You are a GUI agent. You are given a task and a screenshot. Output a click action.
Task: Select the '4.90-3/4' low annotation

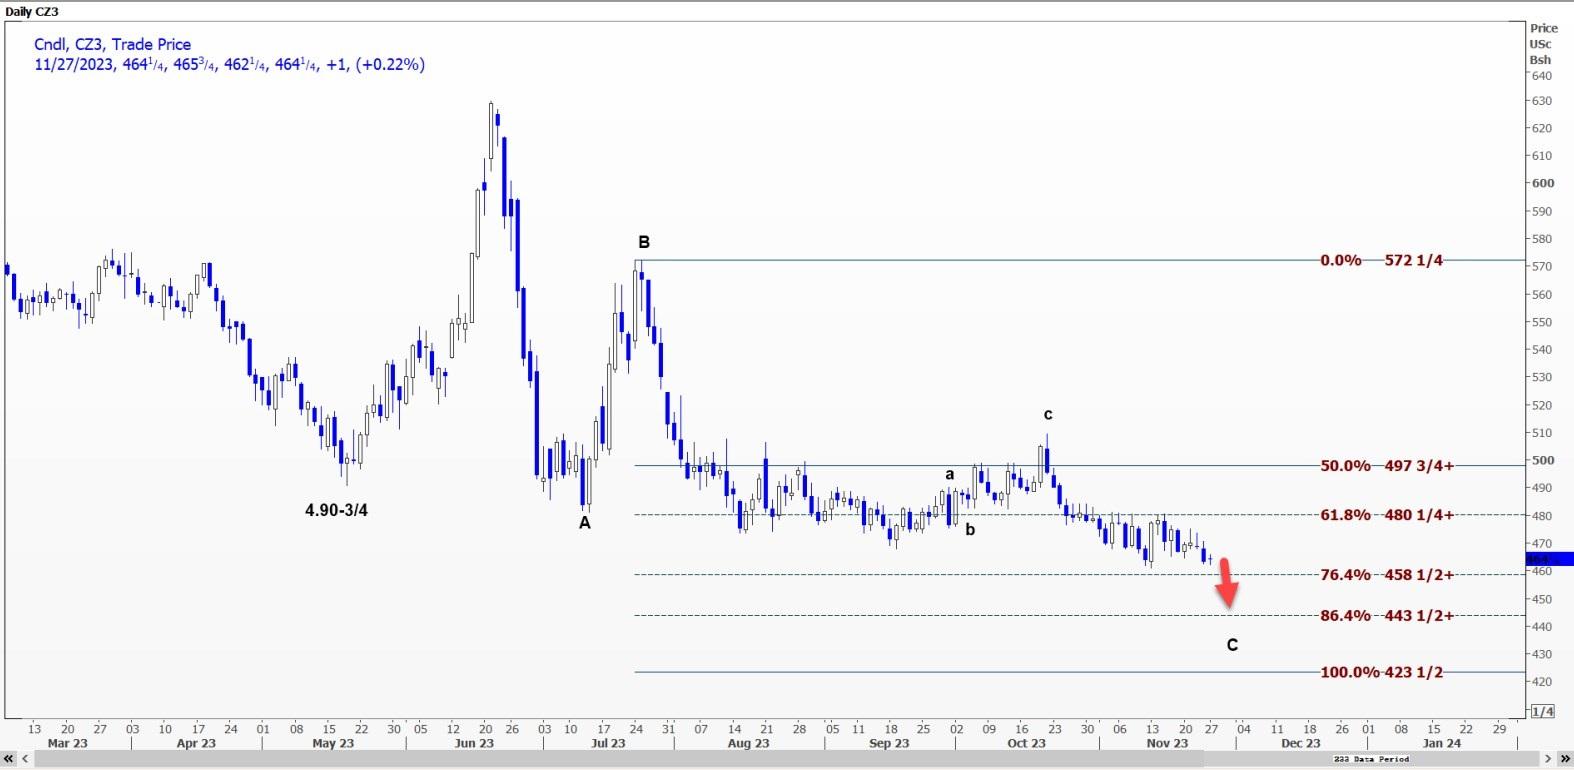pyautogui.click(x=336, y=510)
